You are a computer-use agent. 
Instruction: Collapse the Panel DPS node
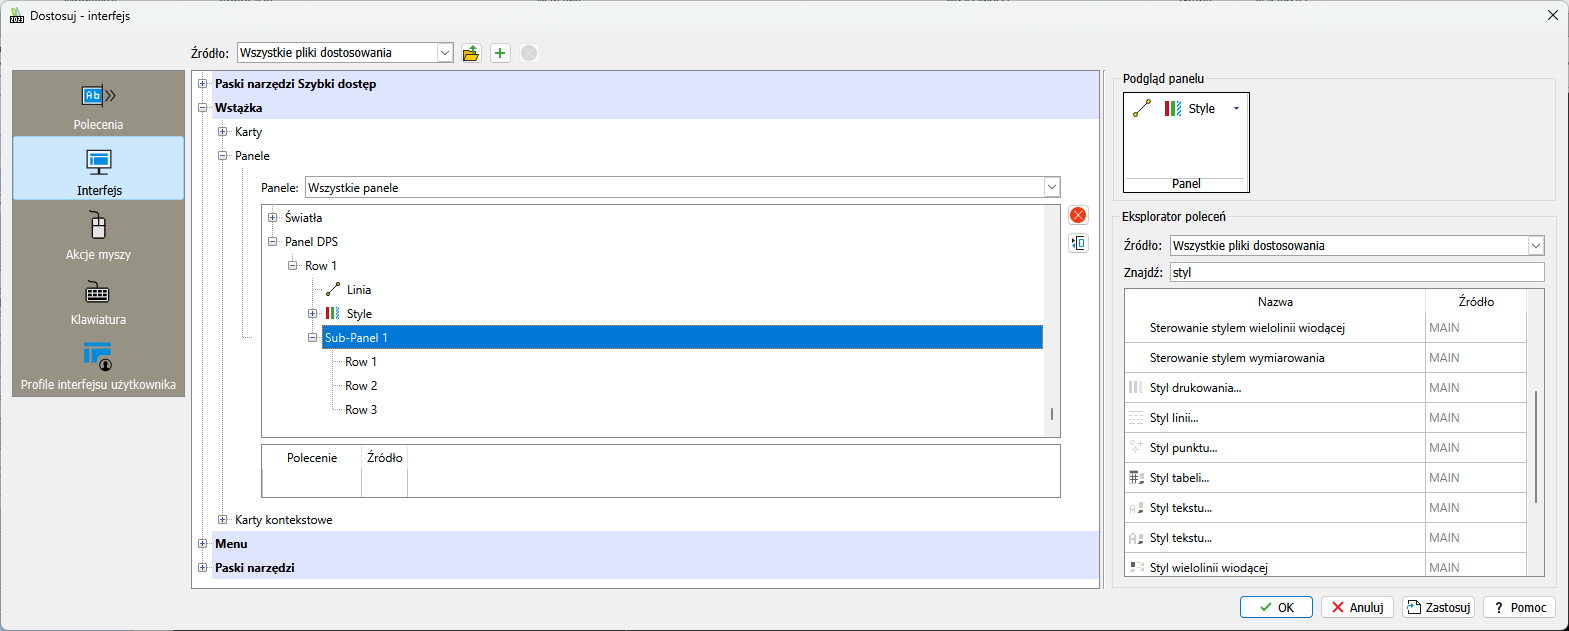[273, 242]
